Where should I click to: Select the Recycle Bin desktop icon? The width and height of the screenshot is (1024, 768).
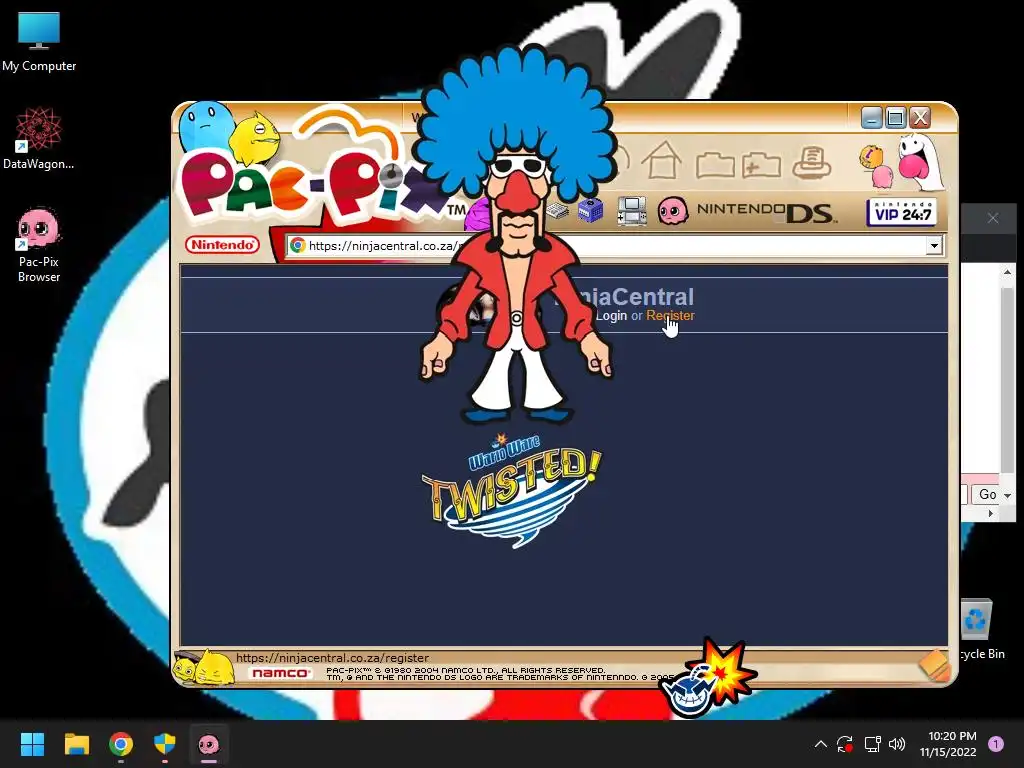(978, 629)
